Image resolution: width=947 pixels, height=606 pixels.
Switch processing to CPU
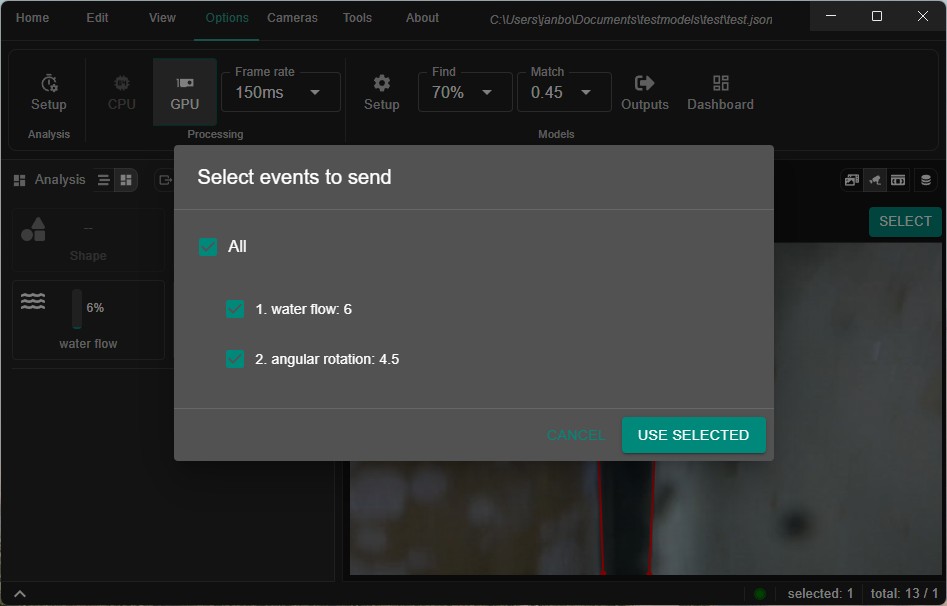(121, 92)
